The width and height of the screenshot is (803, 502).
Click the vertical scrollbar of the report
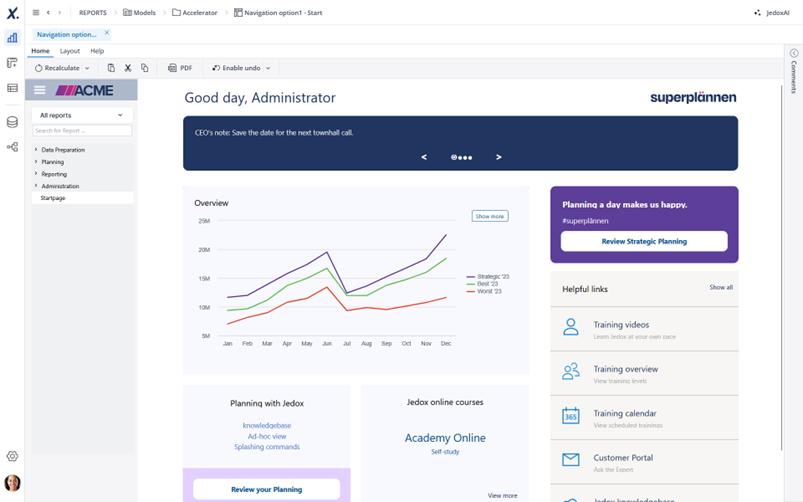[x=781, y=266]
